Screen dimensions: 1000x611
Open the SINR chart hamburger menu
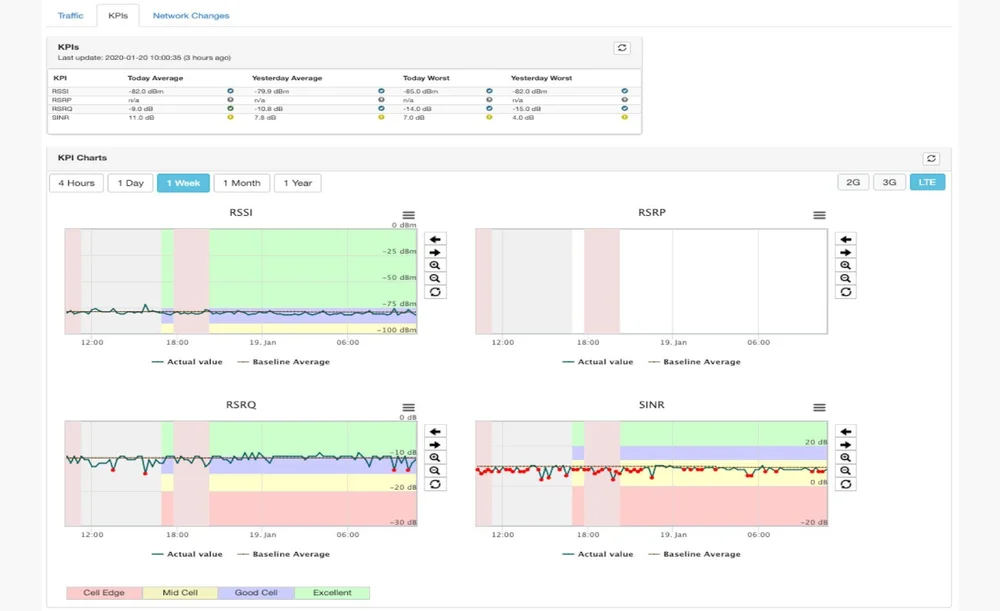(x=819, y=407)
